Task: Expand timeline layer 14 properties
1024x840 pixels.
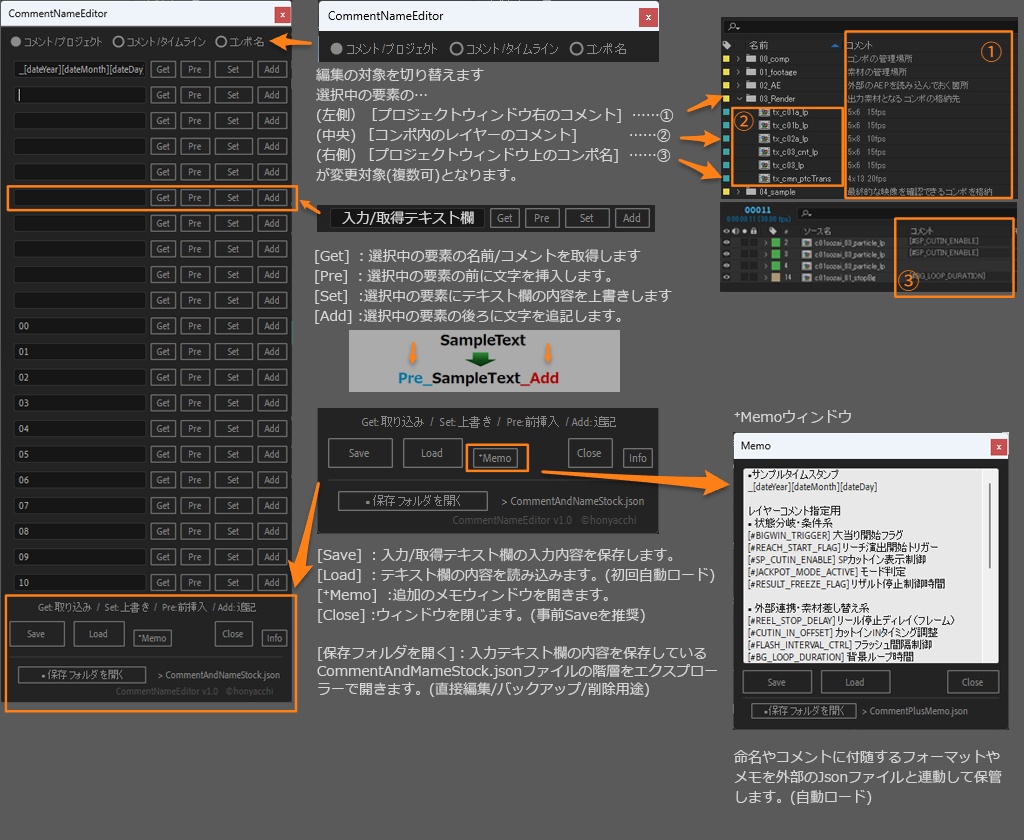Action: (765, 278)
